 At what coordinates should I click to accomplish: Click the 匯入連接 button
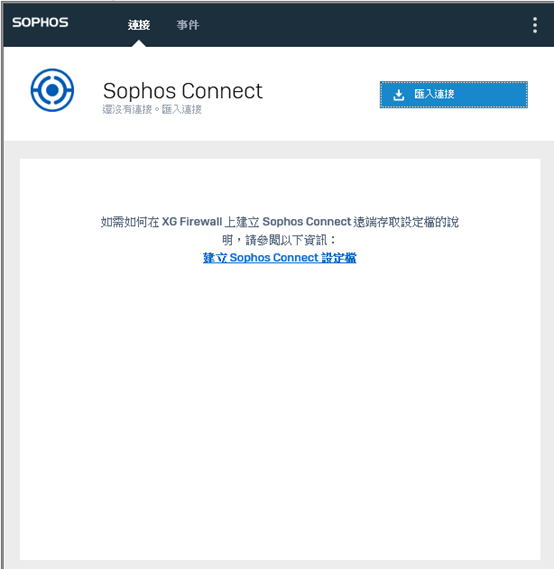coord(454,94)
